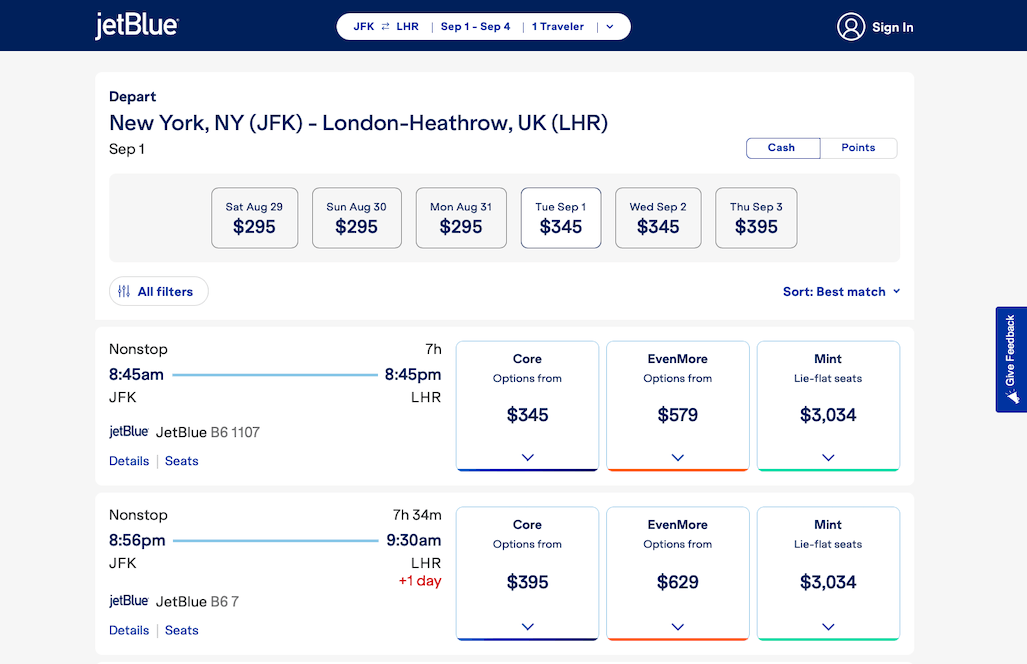
Task: Select the Sat Aug 29 date tab
Action: coord(254,218)
